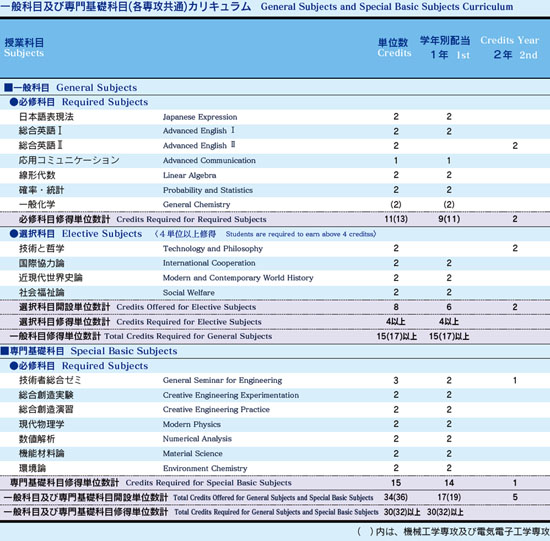Click the '17(19)' first-year offered value

pyautogui.click(x=449, y=497)
